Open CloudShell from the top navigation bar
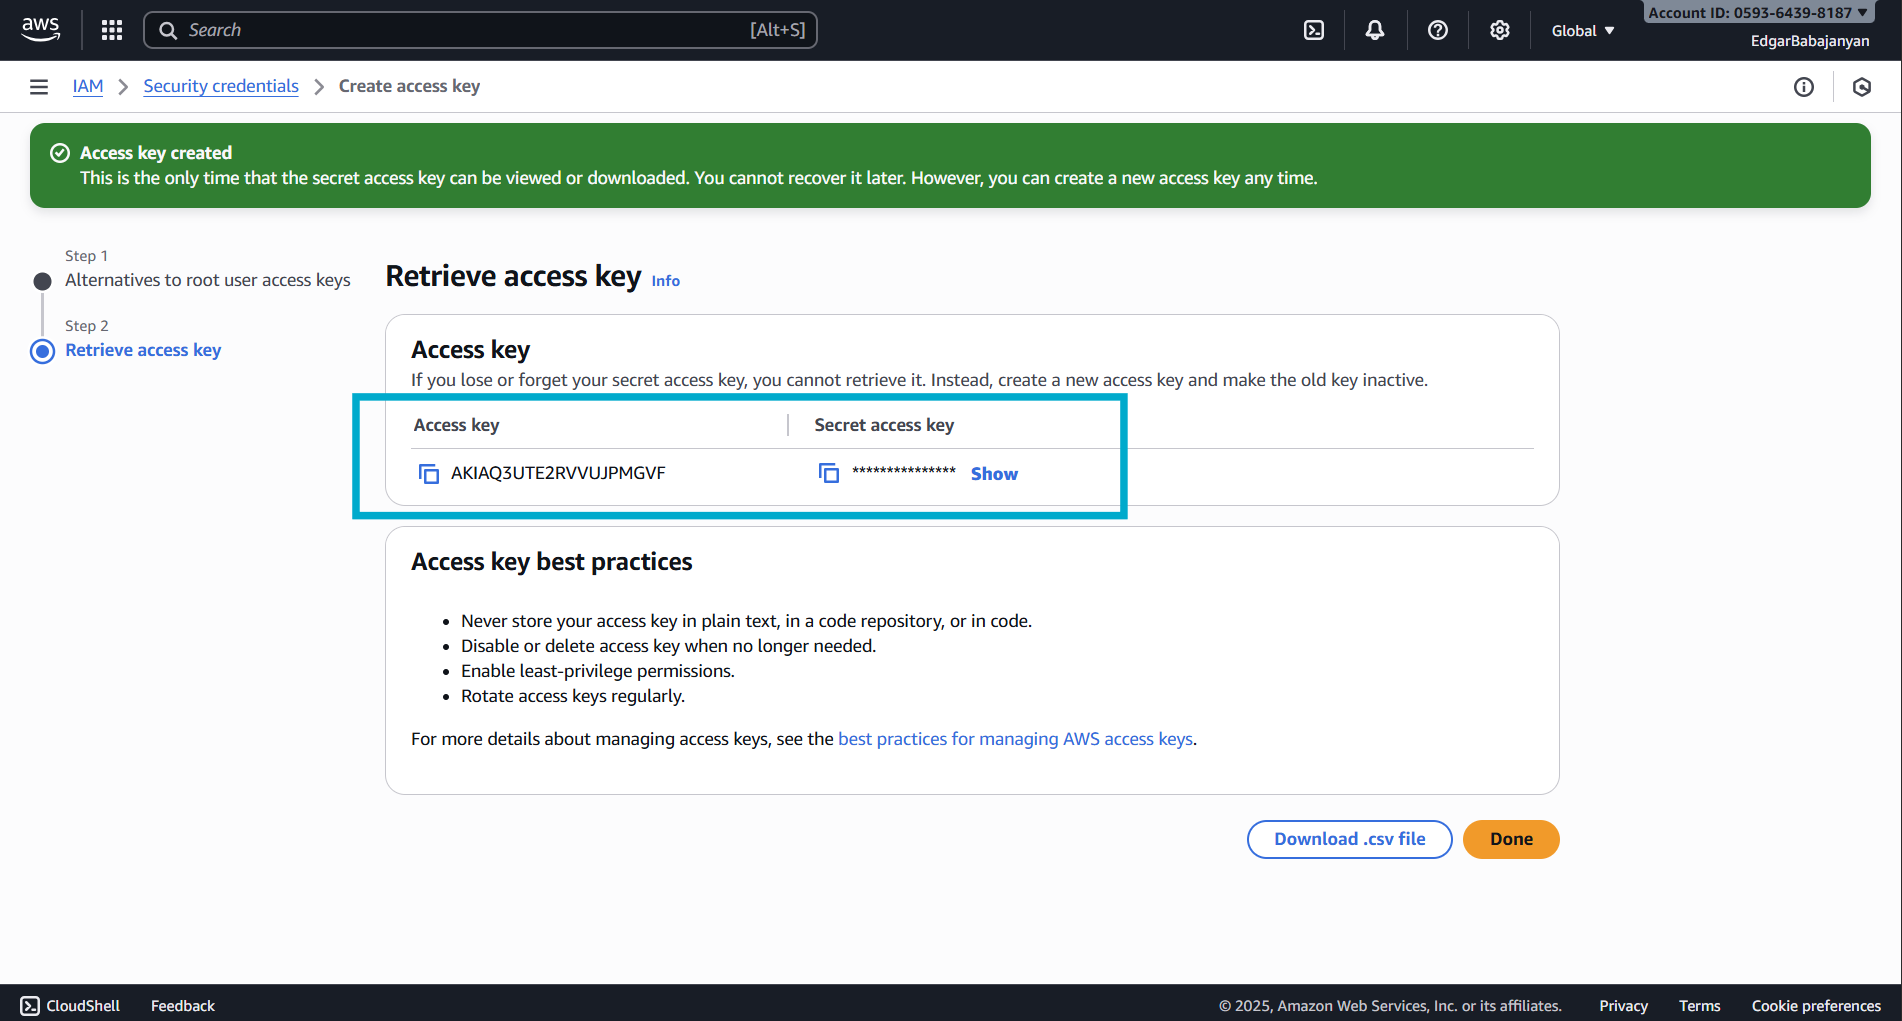The width and height of the screenshot is (1902, 1021). coord(1313,30)
